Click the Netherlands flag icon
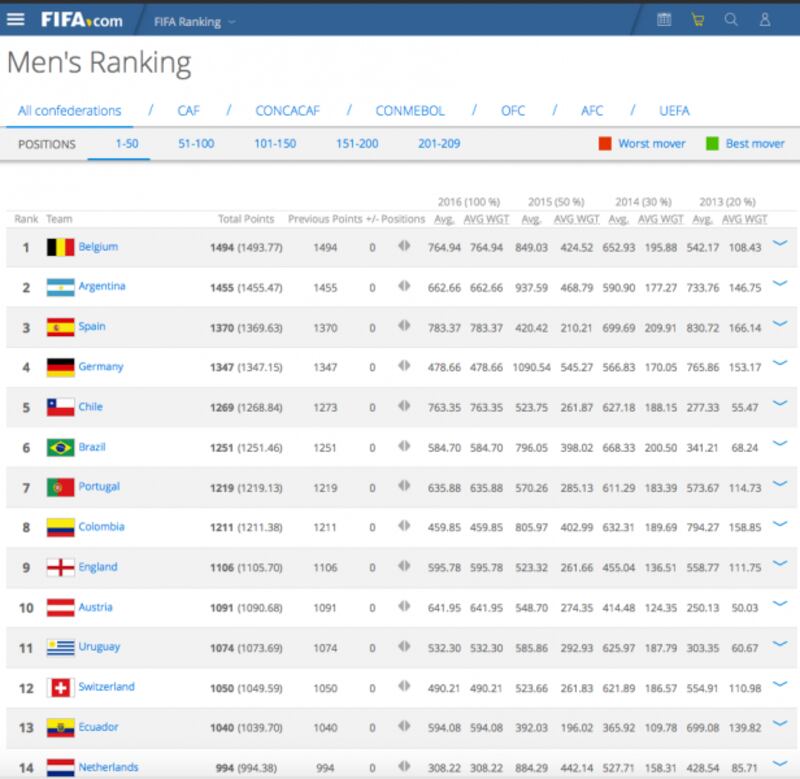The width and height of the screenshot is (800, 779). pyautogui.click(x=60, y=767)
